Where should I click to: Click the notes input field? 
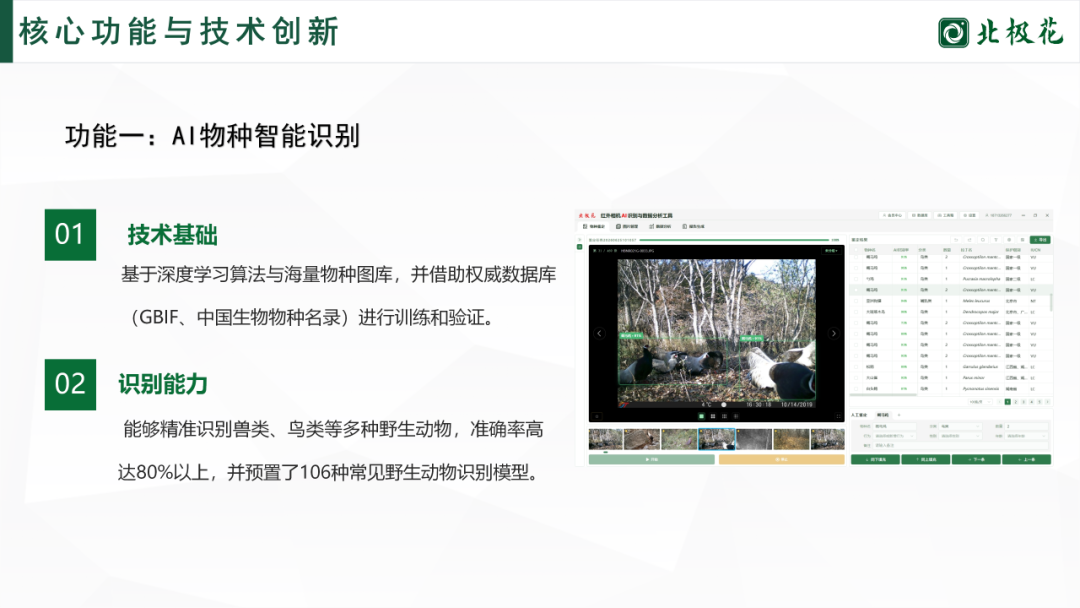[960, 445]
